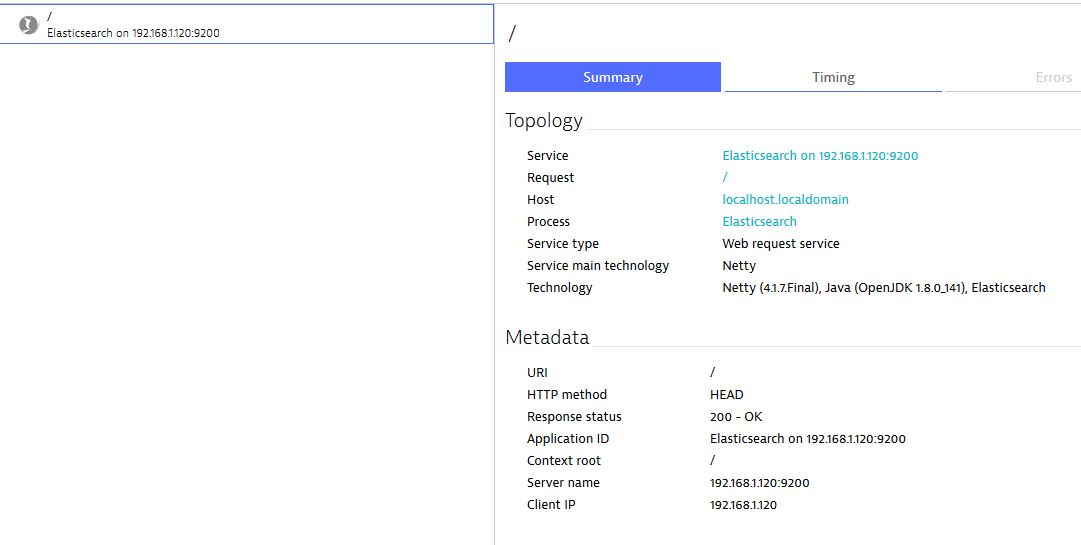Click the Metadata section heading
The image size is (1081, 545).
pyautogui.click(x=547, y=338)
